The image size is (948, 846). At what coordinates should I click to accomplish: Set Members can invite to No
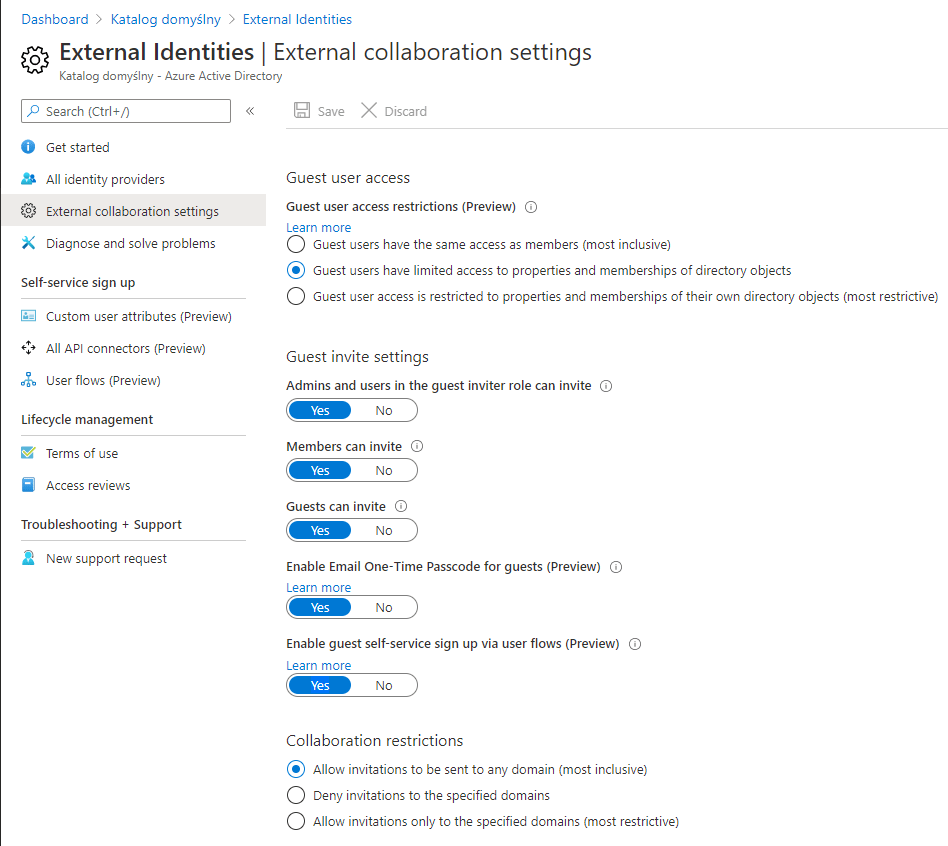coord(384,471)
